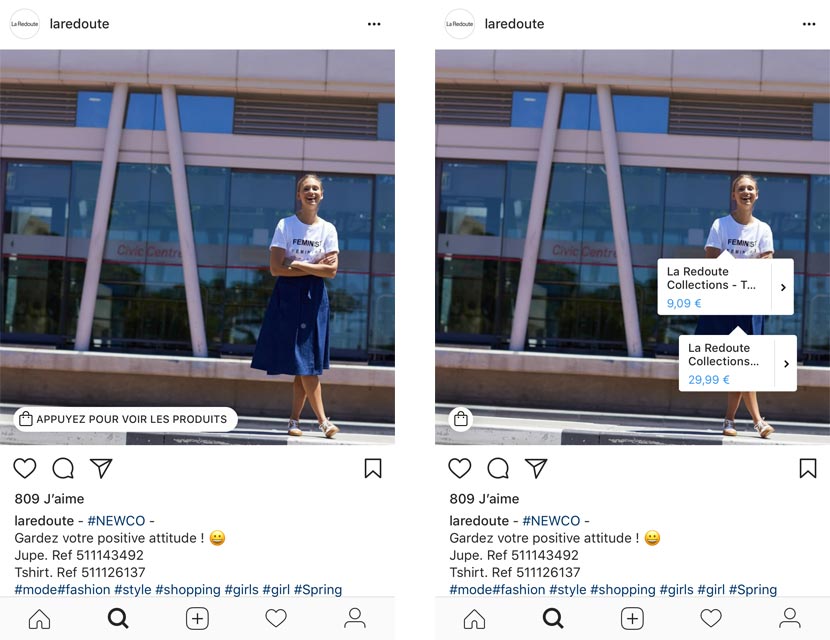Tap 'Appuyez pour voir les produits' button
The width and height of the screenshot is (830, 640).
click(x=125, y=419)
